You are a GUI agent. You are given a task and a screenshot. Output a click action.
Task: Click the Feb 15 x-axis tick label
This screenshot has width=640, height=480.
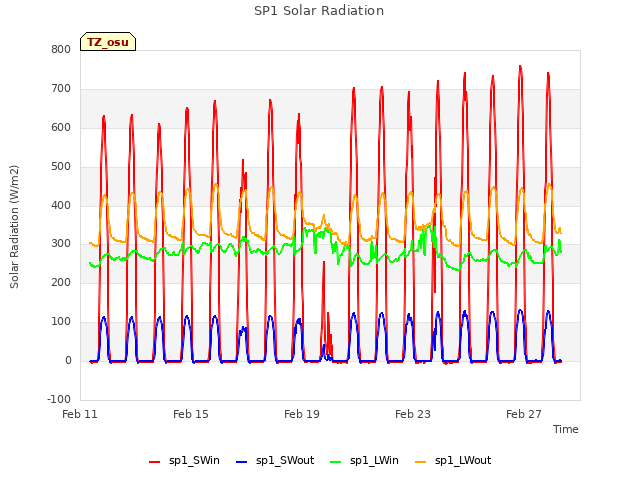tap(191, 414)
